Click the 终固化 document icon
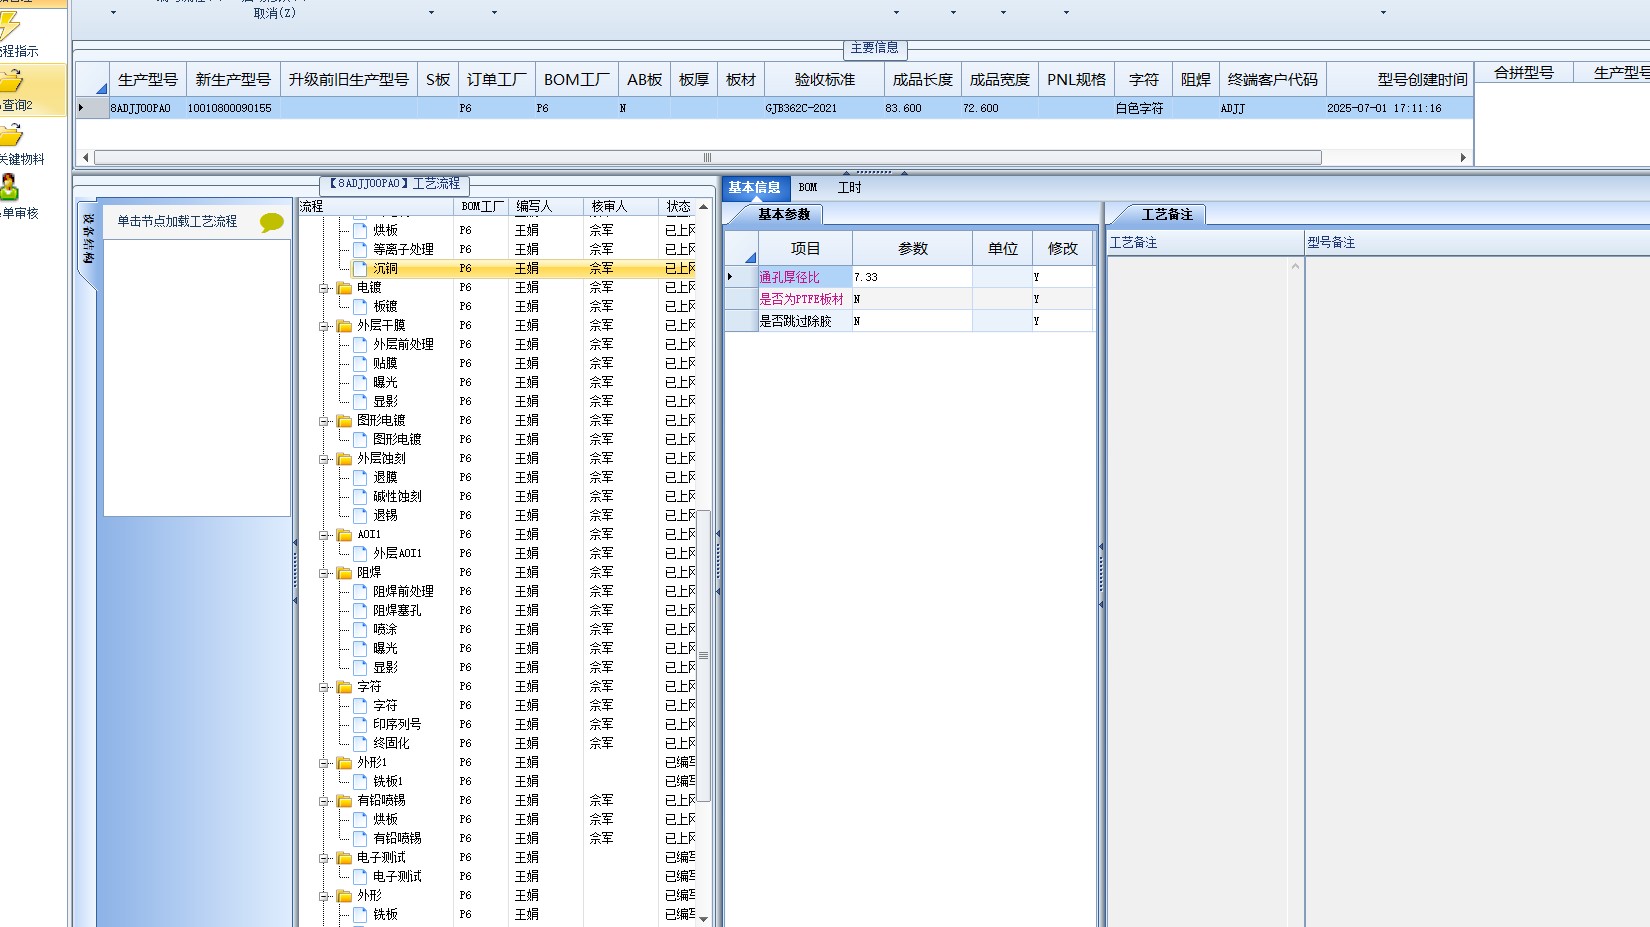The width and height of the screenshot is (1650, 927). pyautogui.click(x=360, y=743)
